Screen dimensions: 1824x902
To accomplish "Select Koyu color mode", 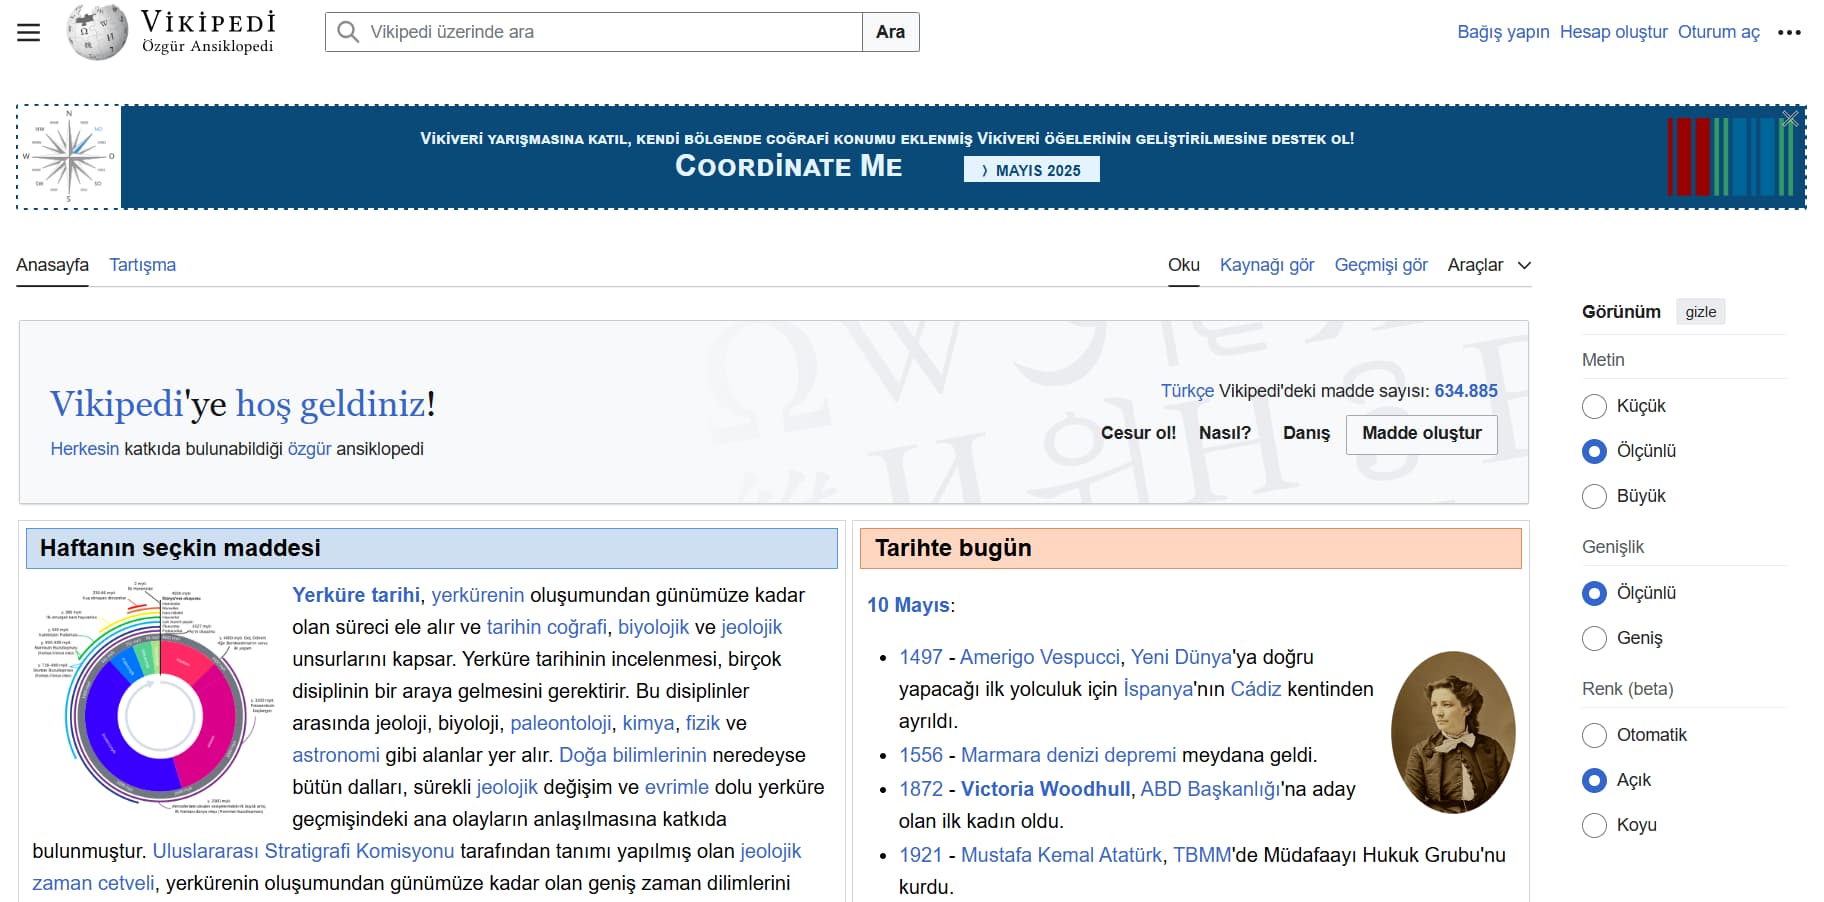I will tap(1594, 825).
